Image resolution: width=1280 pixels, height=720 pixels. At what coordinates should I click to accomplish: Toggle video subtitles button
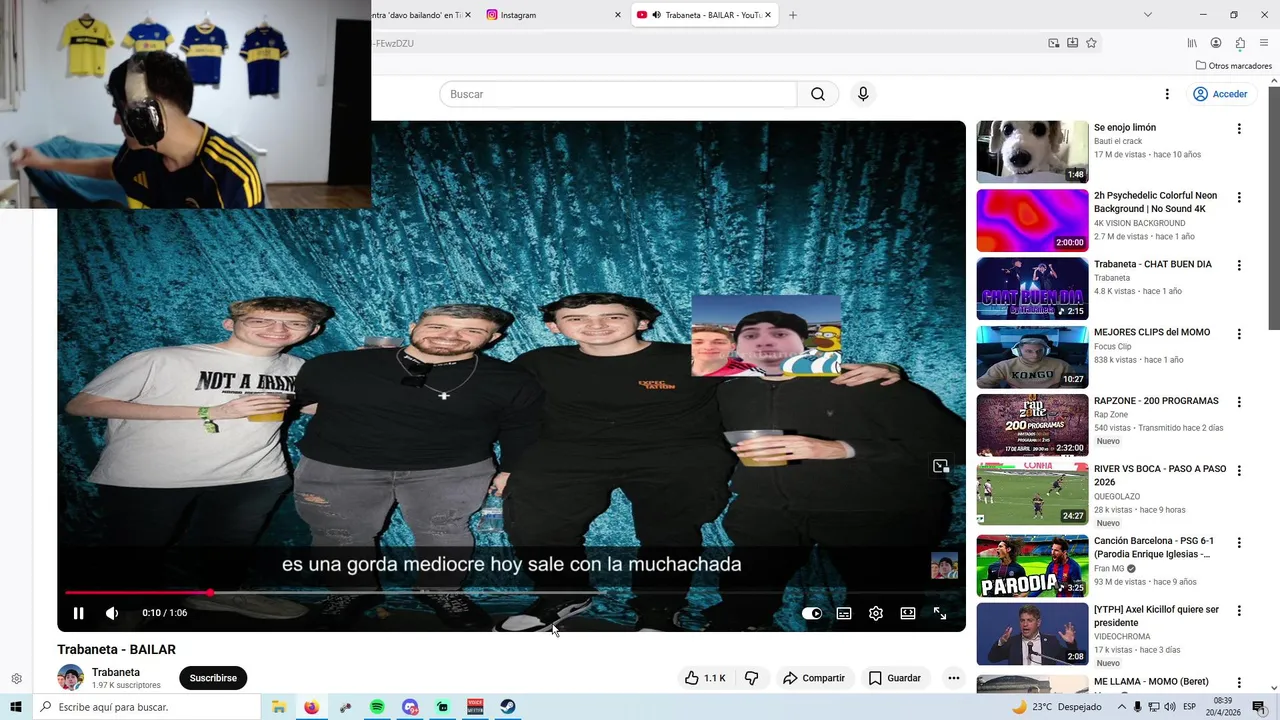844,613
